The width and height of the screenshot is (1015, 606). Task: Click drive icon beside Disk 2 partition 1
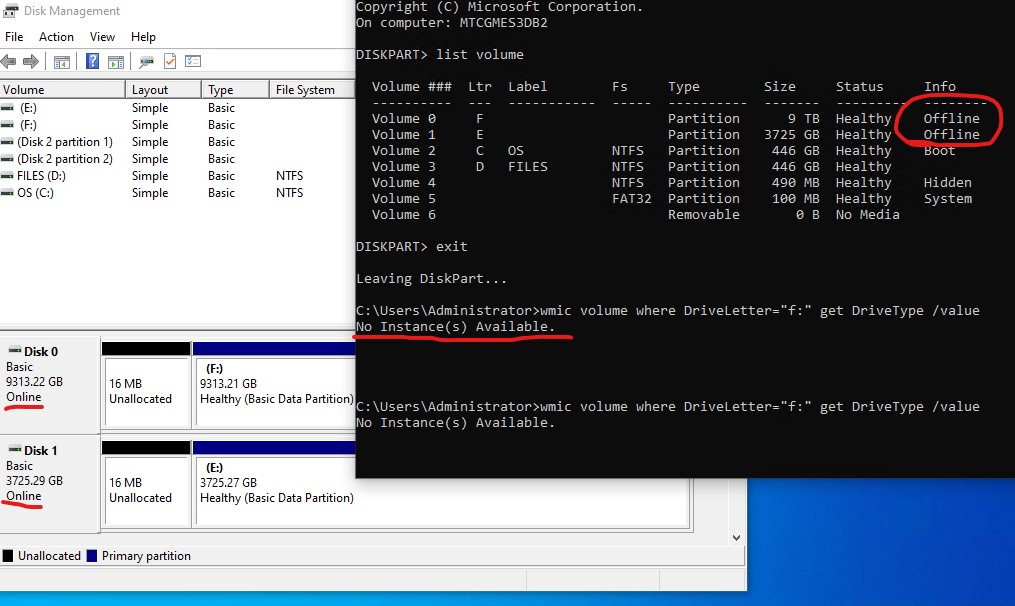click(8, 142)
